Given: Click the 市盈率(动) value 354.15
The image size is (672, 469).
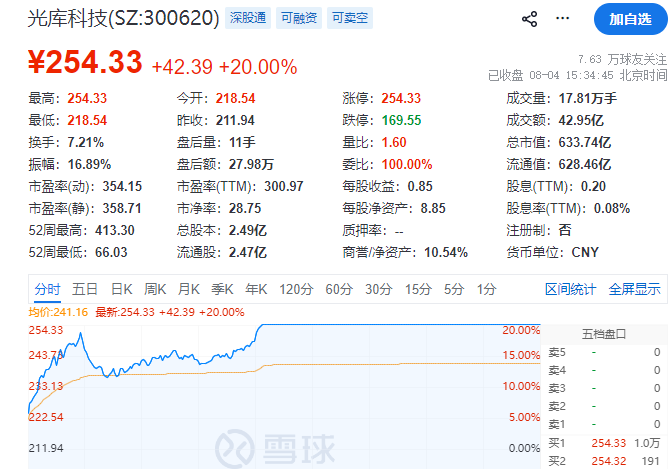Looking at the screenshot, I should pos(122,186).
